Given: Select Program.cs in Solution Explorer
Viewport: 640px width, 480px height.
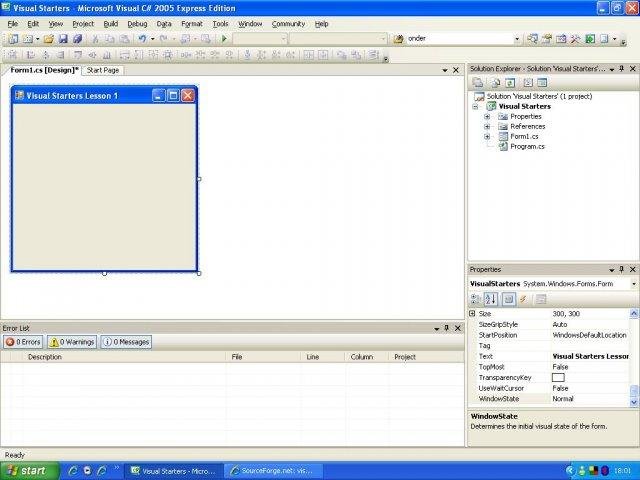Looking at the screenshot, I should [527, 147].
